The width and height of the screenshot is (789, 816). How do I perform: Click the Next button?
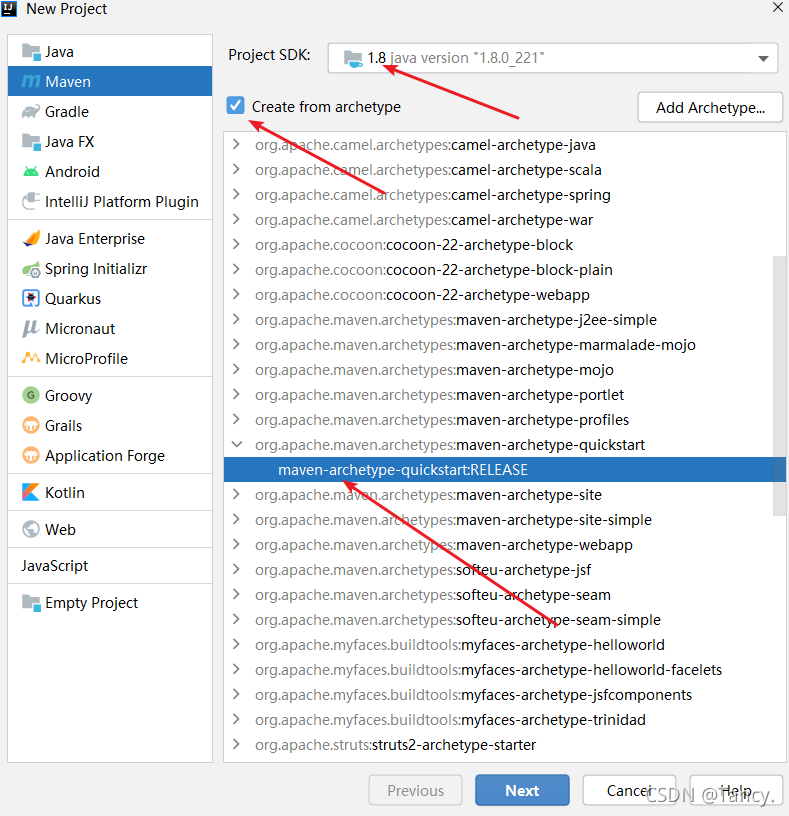522,790
